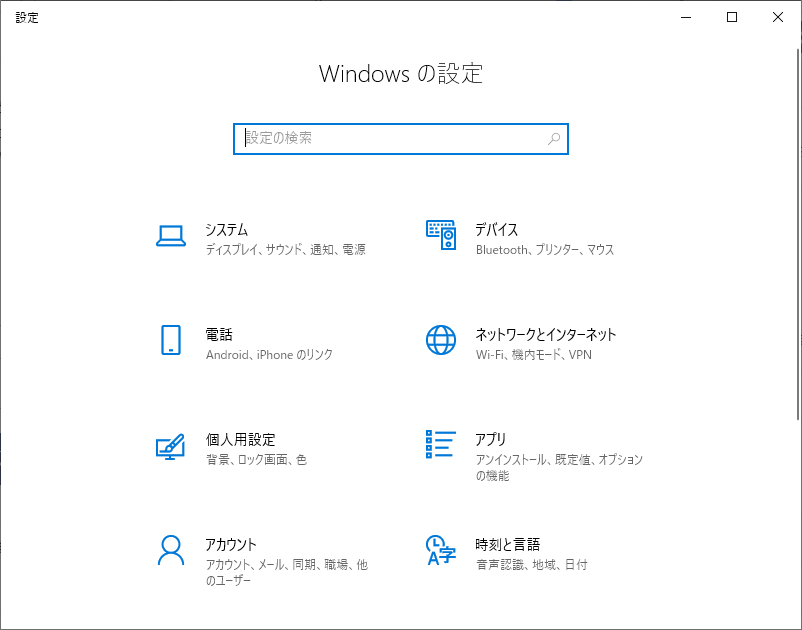Select the アプリ category title

[491, 439]
